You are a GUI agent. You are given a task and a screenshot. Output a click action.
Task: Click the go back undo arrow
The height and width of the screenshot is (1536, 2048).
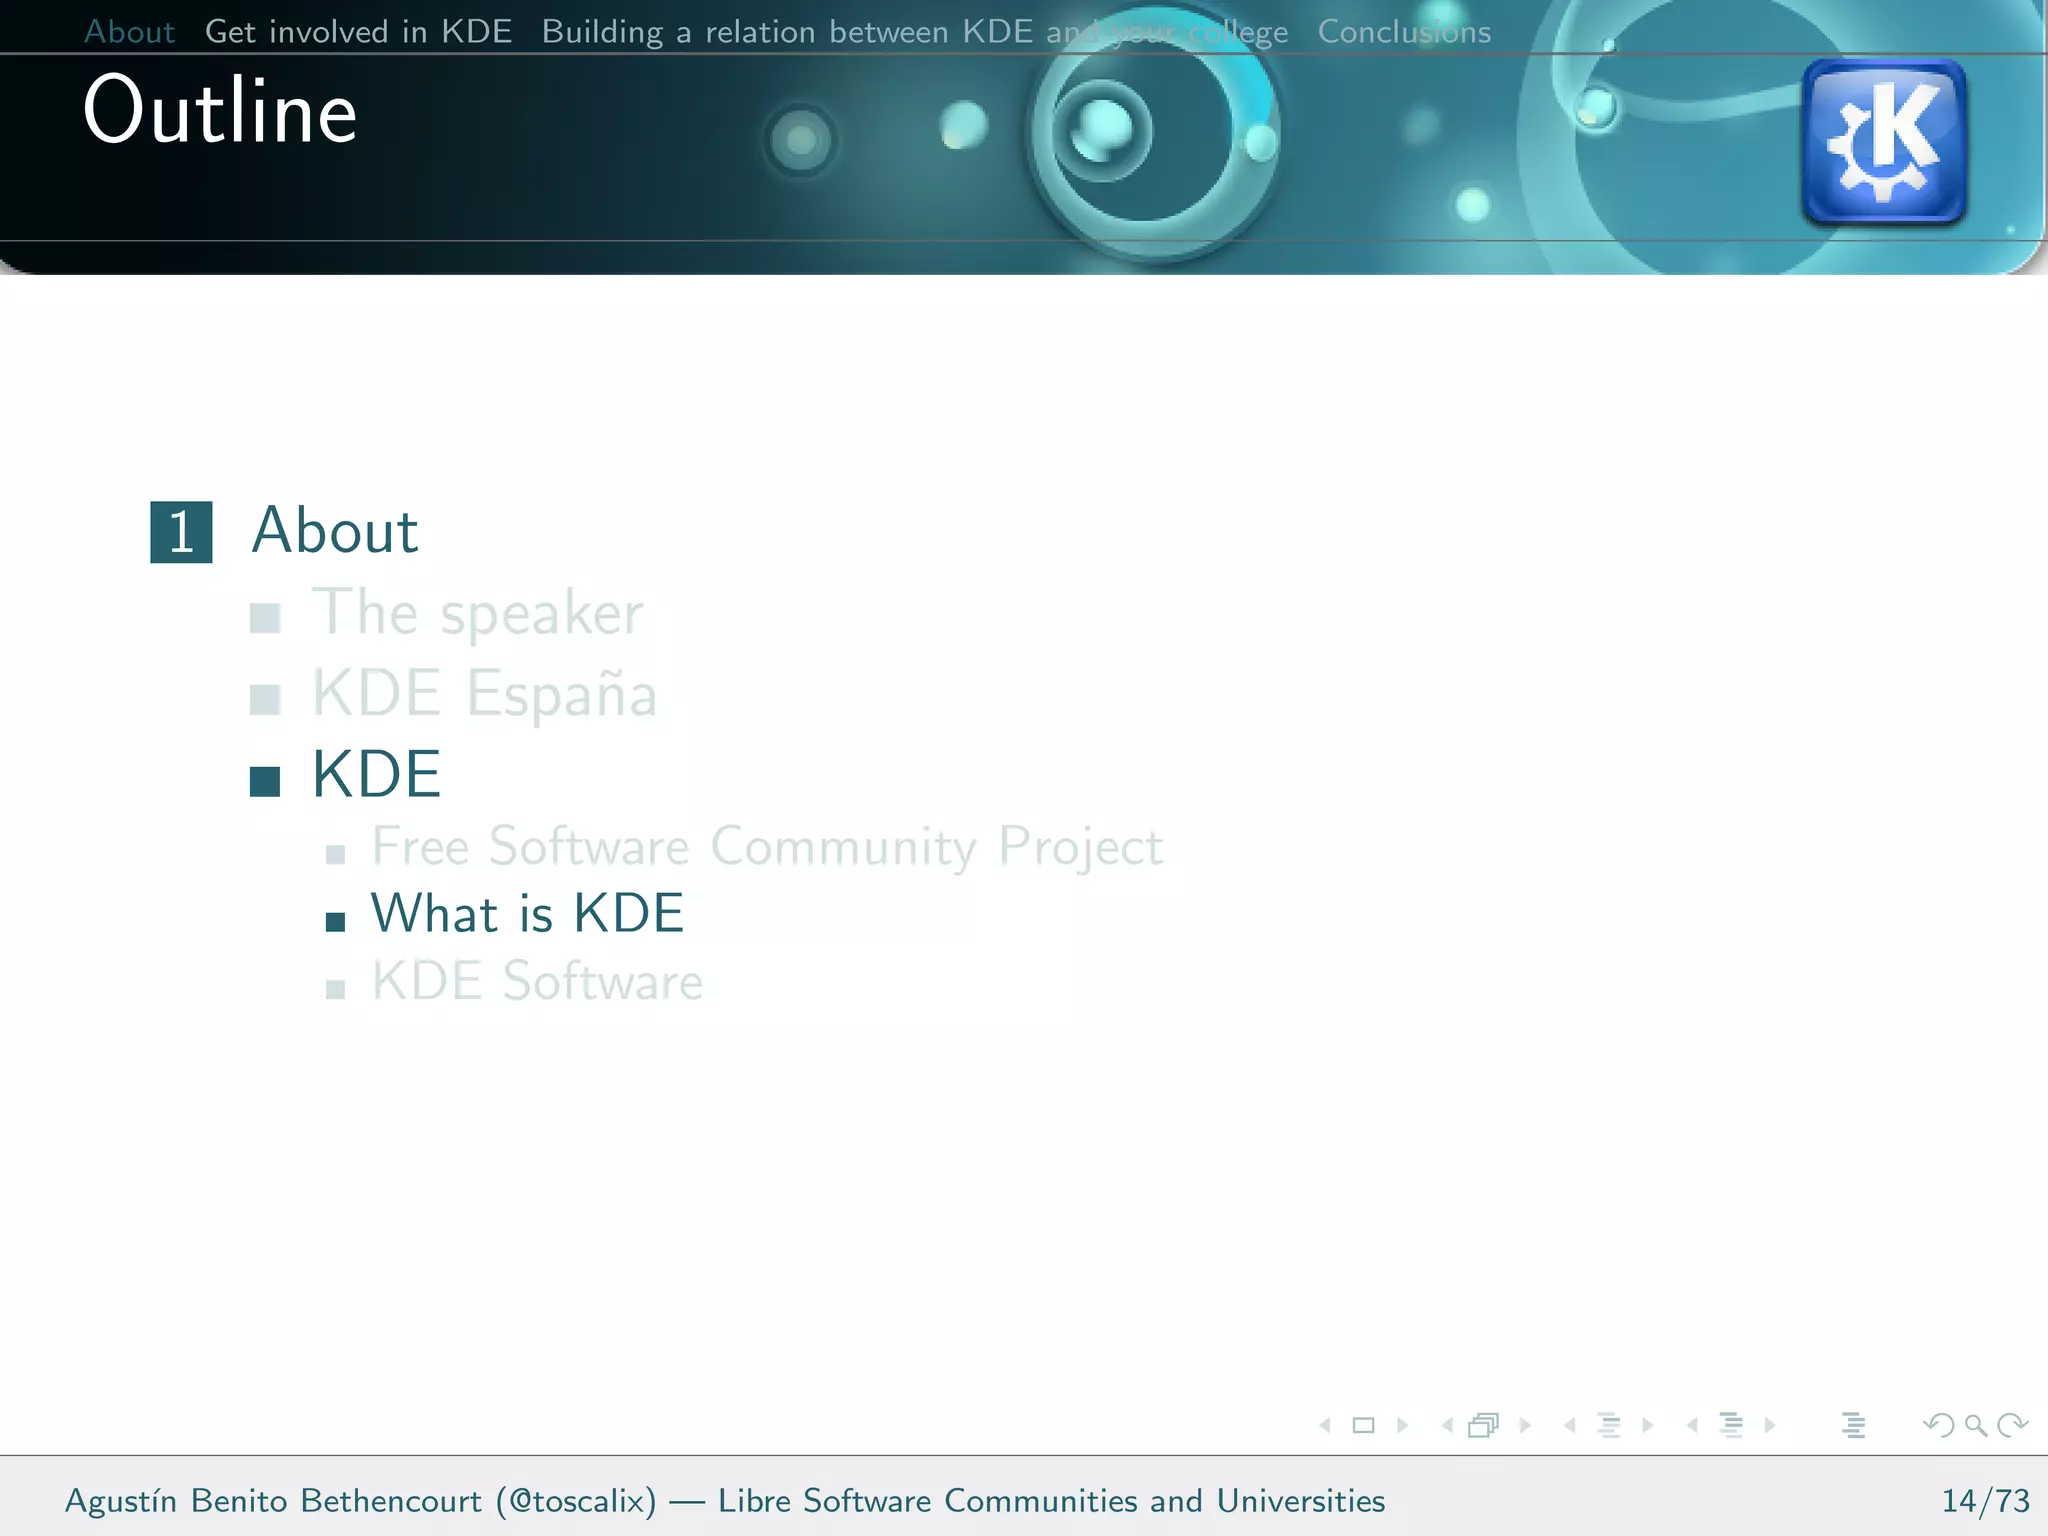[x=1938, y=1425]
